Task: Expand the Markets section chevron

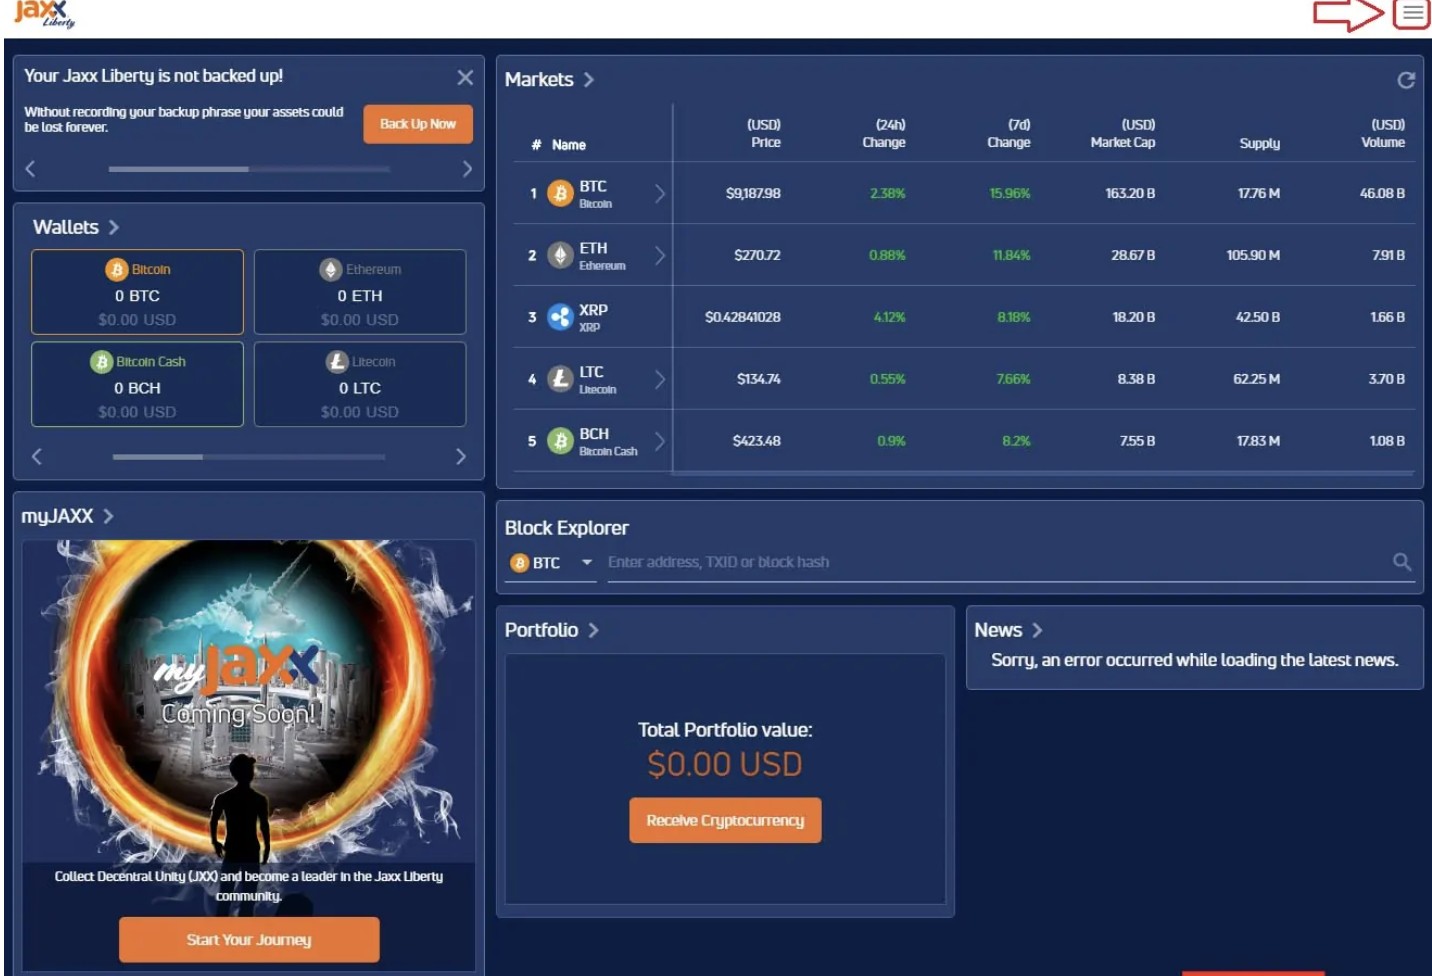Action: pos(588,80)
